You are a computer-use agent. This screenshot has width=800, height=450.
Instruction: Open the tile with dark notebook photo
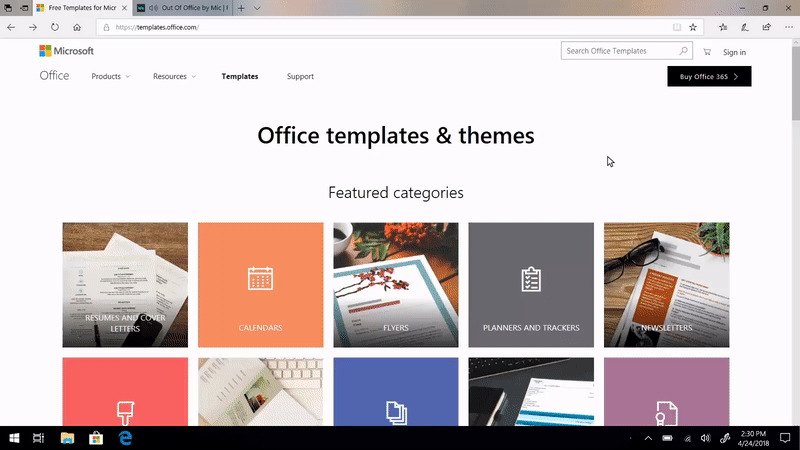pyautogui.click(x=531, y=392)
